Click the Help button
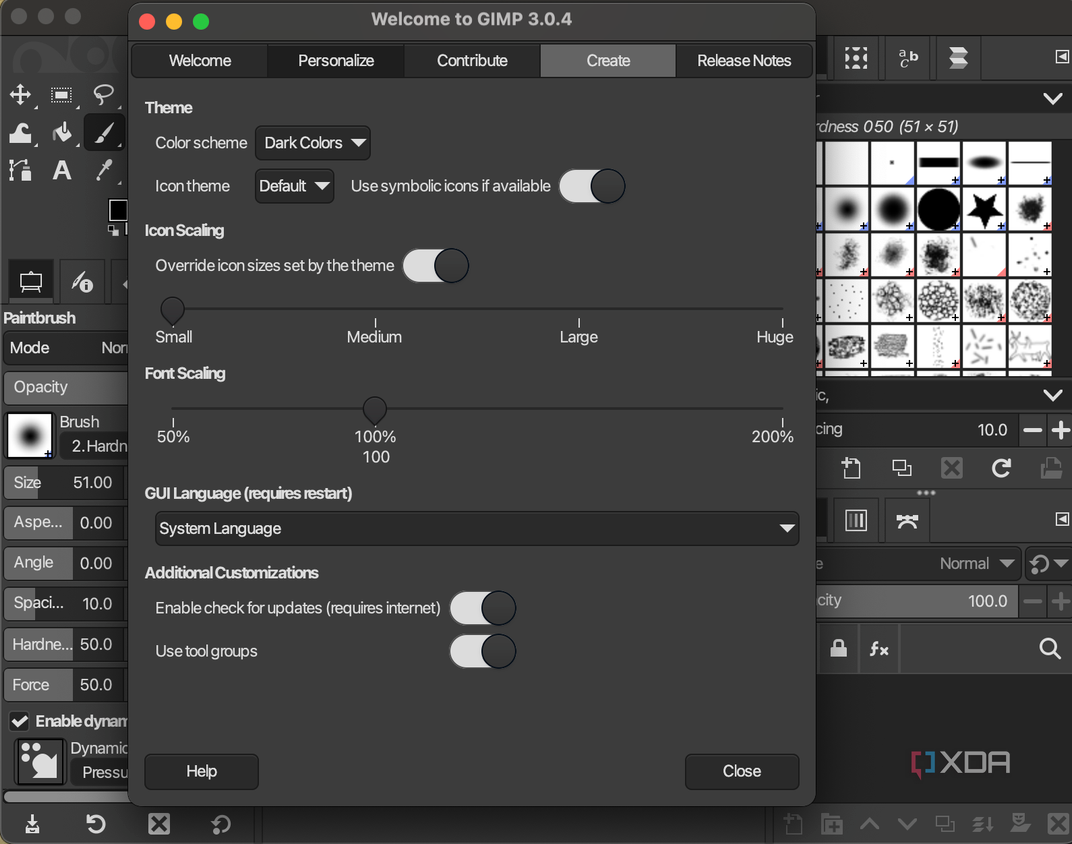This screenshot has height=844, width=1072. coord(202,772)
